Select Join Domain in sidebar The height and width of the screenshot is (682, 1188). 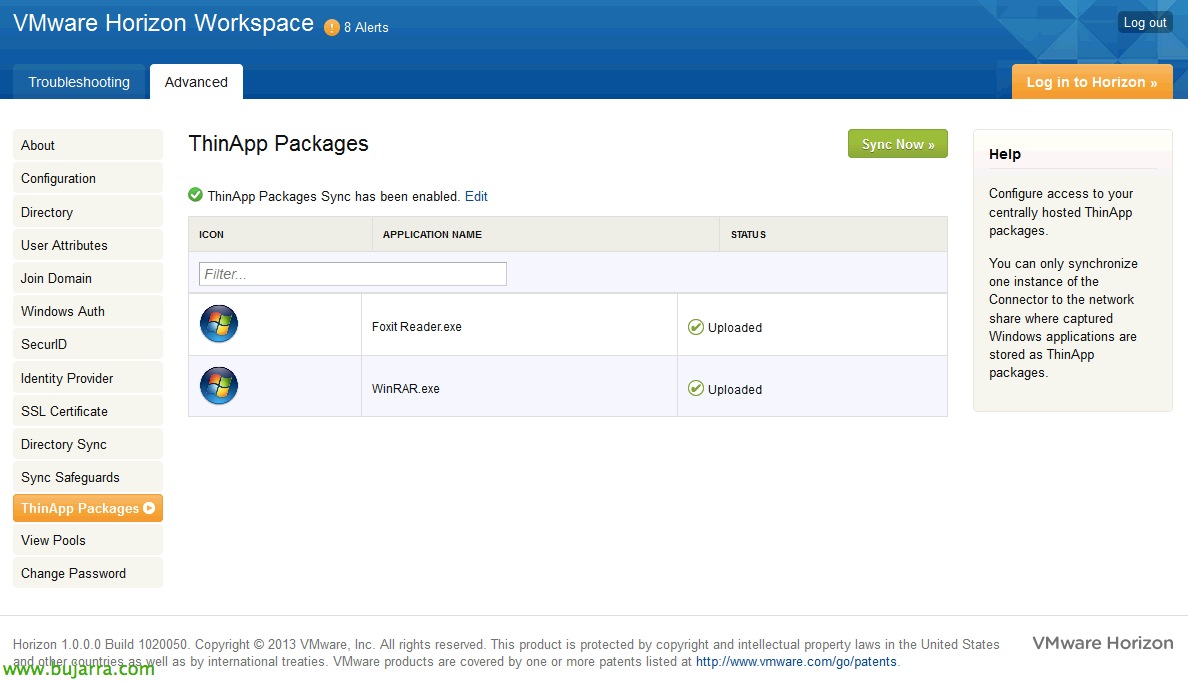(x=88, y=278)
